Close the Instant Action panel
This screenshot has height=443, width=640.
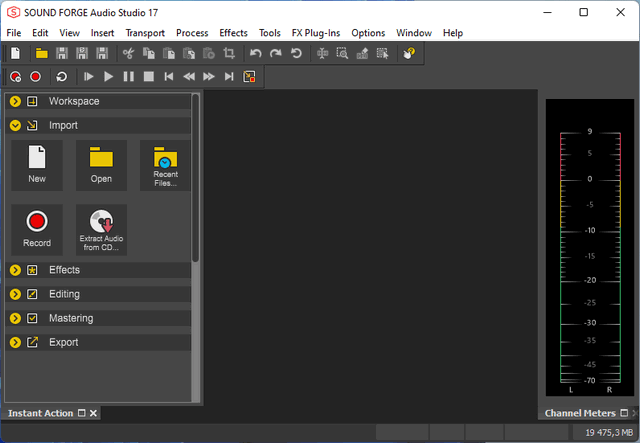94,413
